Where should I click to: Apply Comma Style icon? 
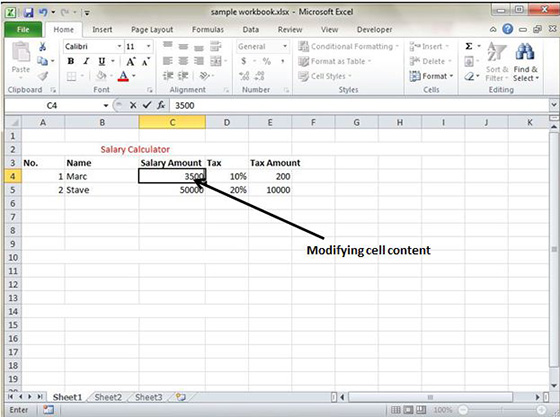point(282,61)
